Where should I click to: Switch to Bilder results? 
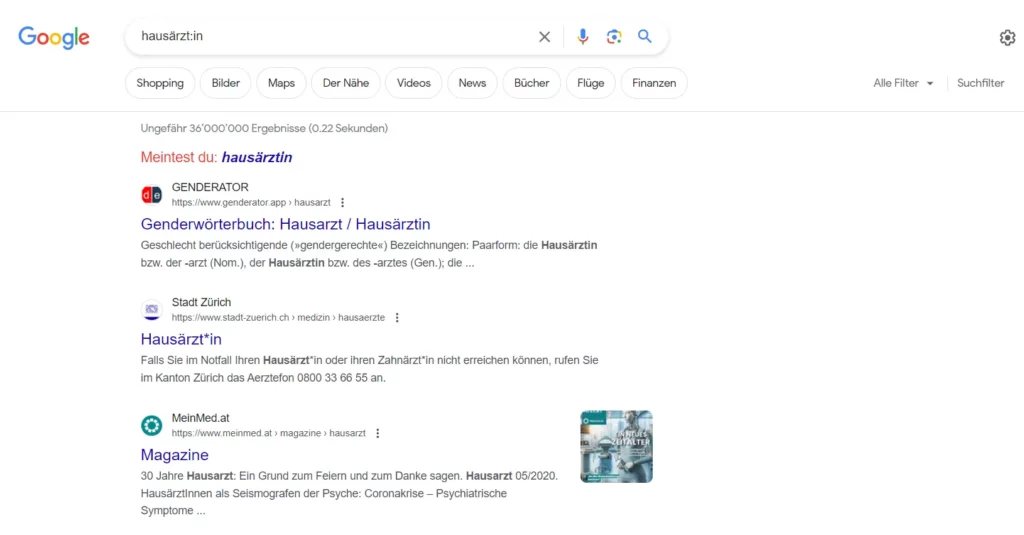225,83
